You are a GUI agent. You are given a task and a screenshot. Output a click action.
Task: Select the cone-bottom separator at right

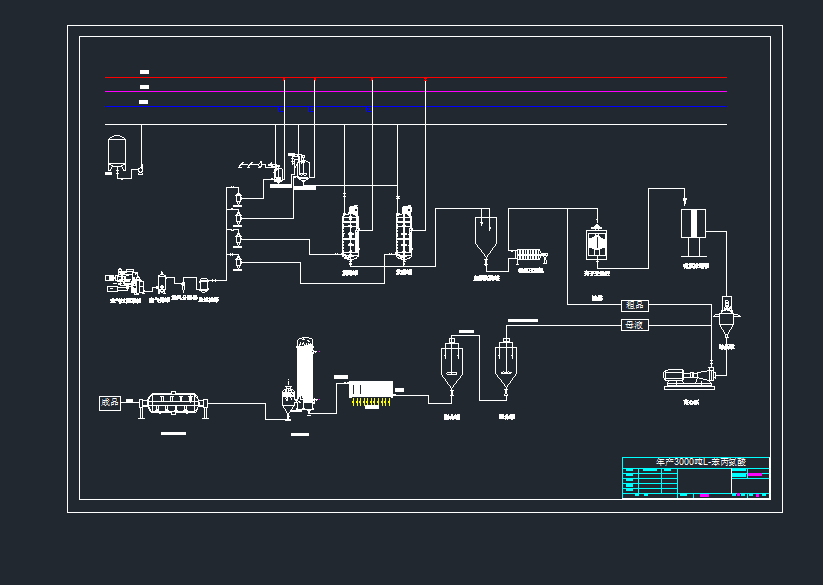point(726,318)
